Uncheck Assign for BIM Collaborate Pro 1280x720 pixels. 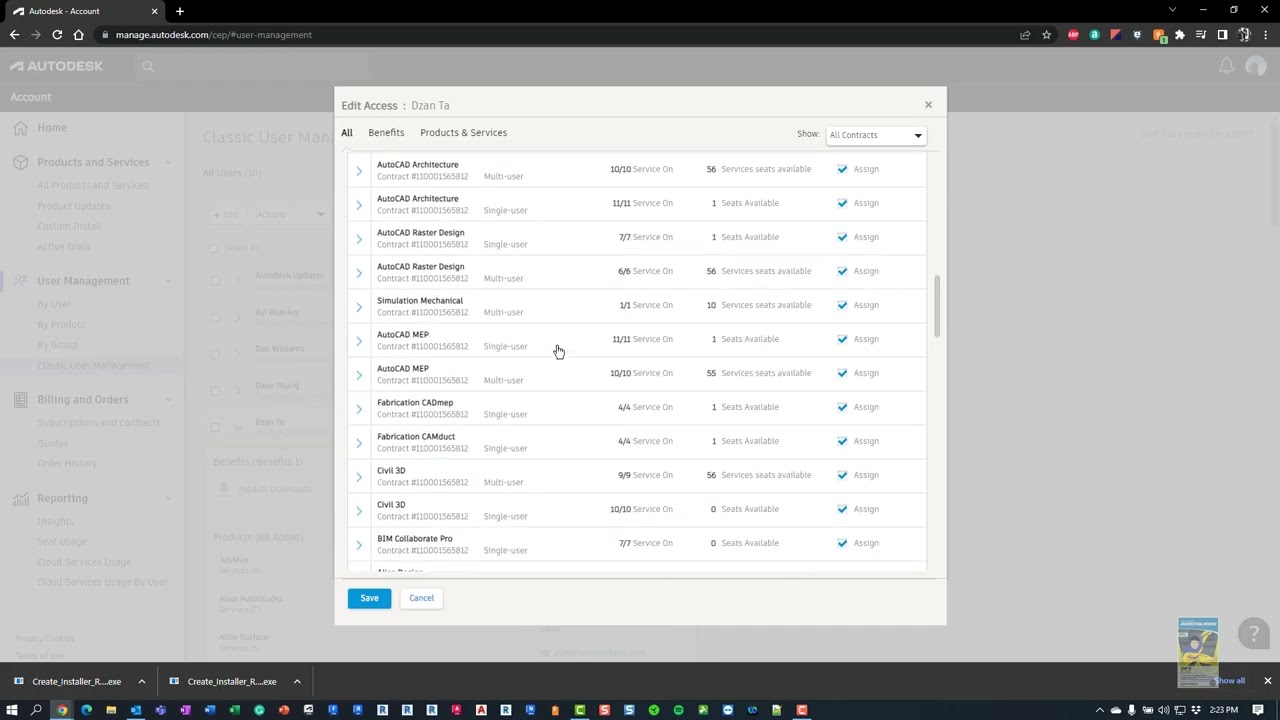[842, 543]
